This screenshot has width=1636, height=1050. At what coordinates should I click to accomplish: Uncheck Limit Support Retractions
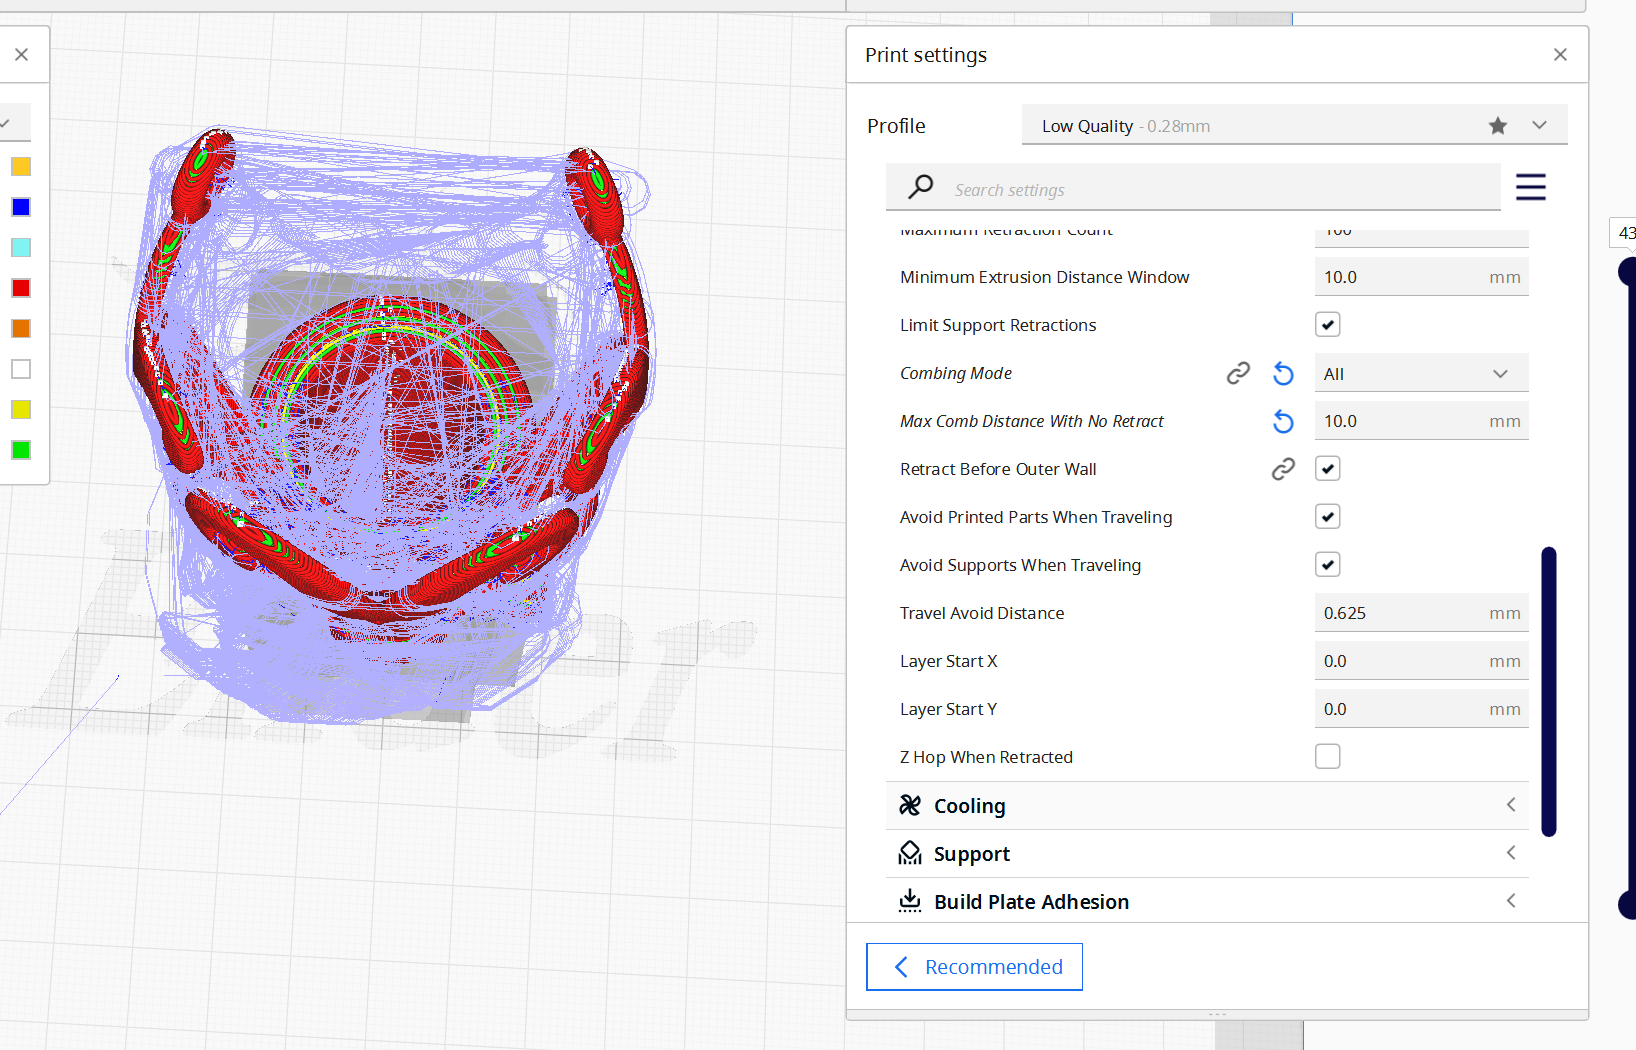(x=1327, y=324)
